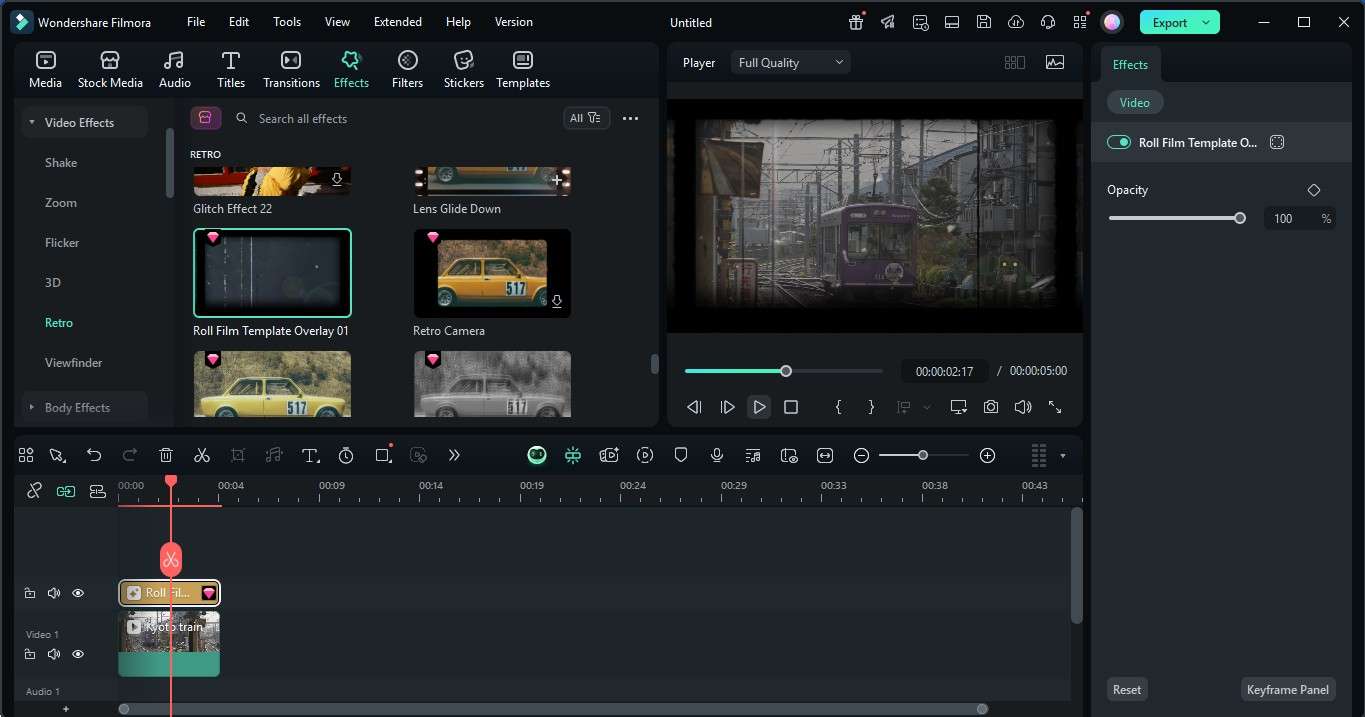The image size is (1365, 717).
Task: Open the Extended menu
Action: click(398, 22)
